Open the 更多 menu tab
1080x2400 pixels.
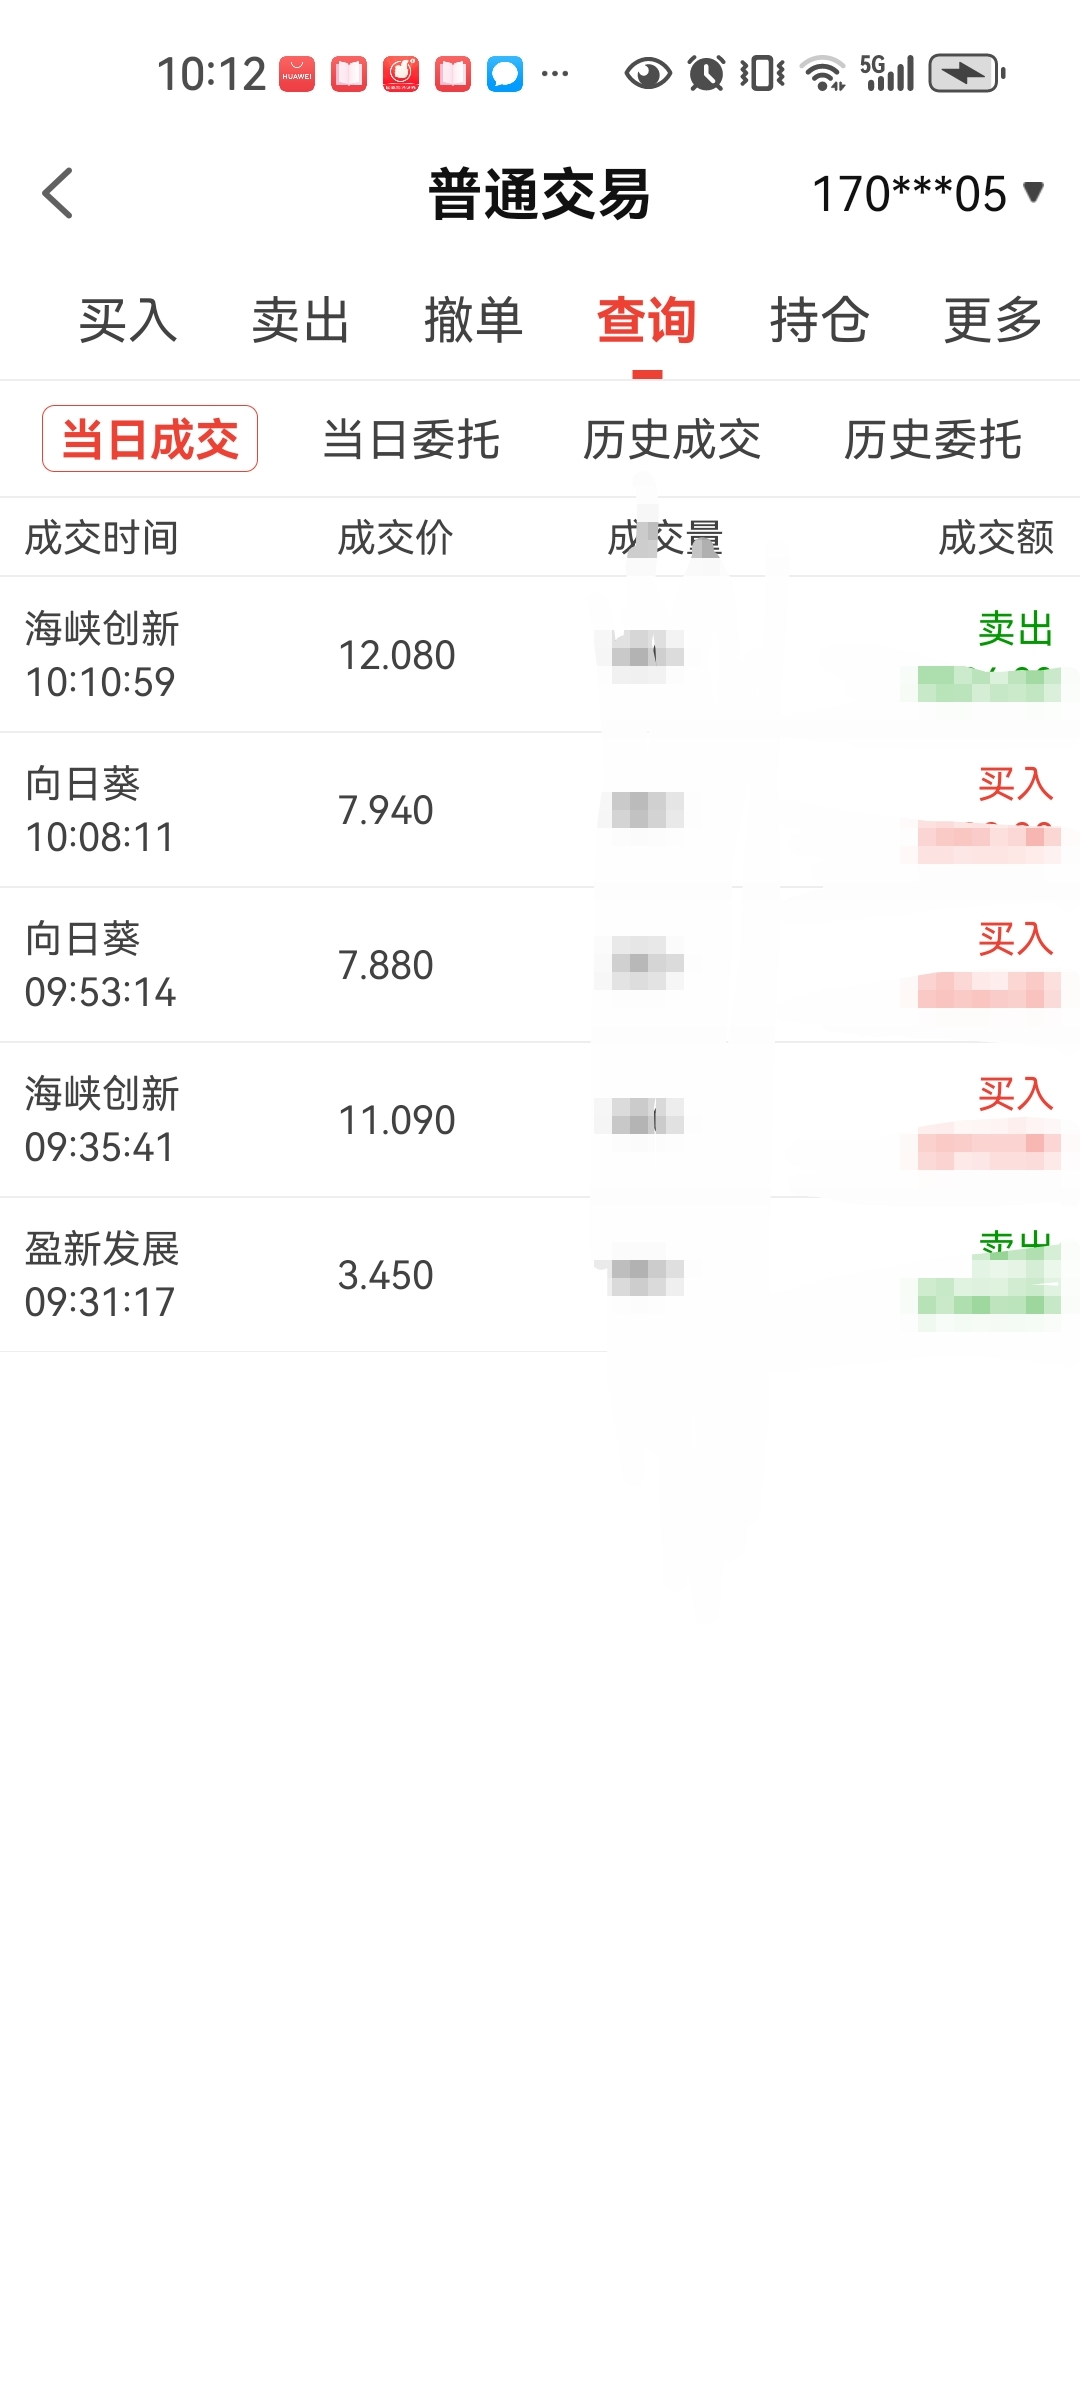coord(993,321)
